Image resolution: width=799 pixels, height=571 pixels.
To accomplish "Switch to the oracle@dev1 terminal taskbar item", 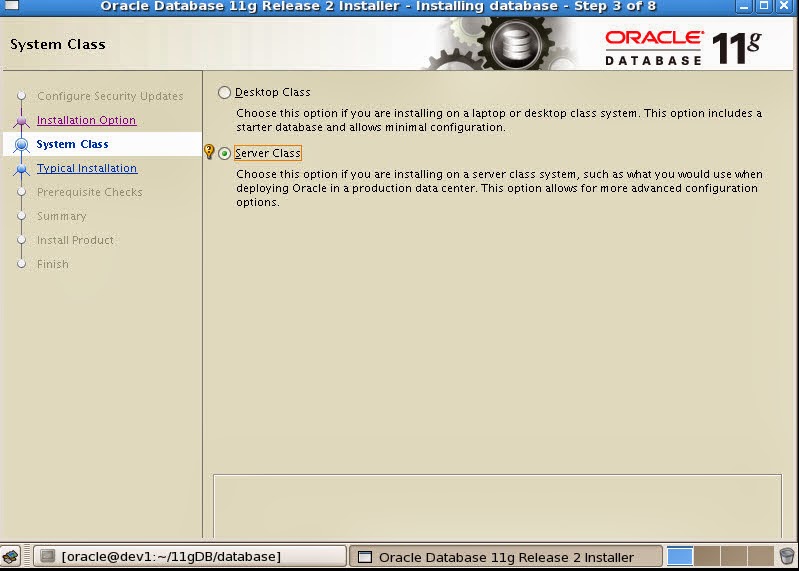I will coord(190,556).
